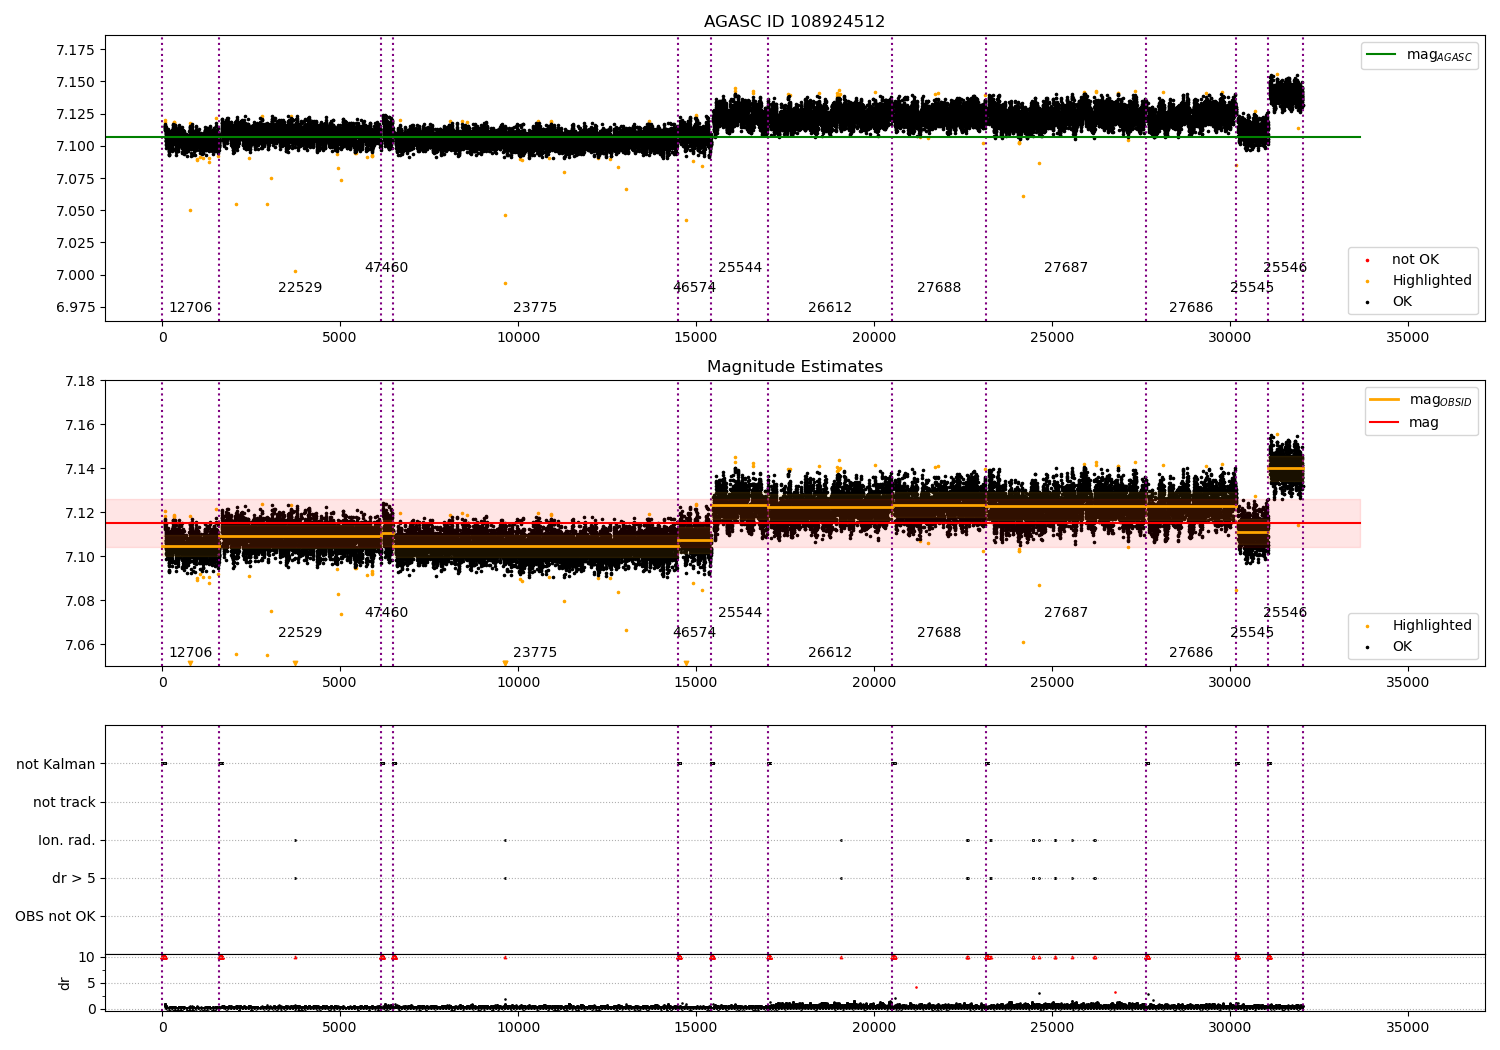The width and height of the screenshot is (1500, 1050).
Task: Click the 7.14 y-axis tick label
Action: (80, 469)
